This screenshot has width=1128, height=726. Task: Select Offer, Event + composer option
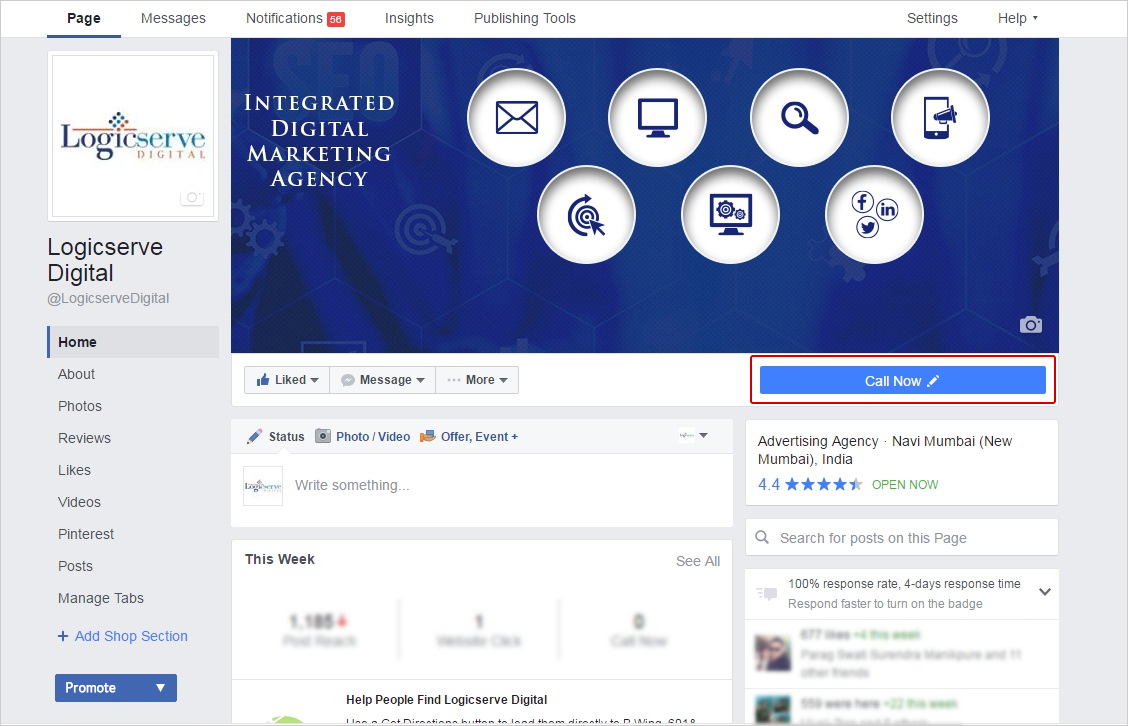tap(479, 437)
